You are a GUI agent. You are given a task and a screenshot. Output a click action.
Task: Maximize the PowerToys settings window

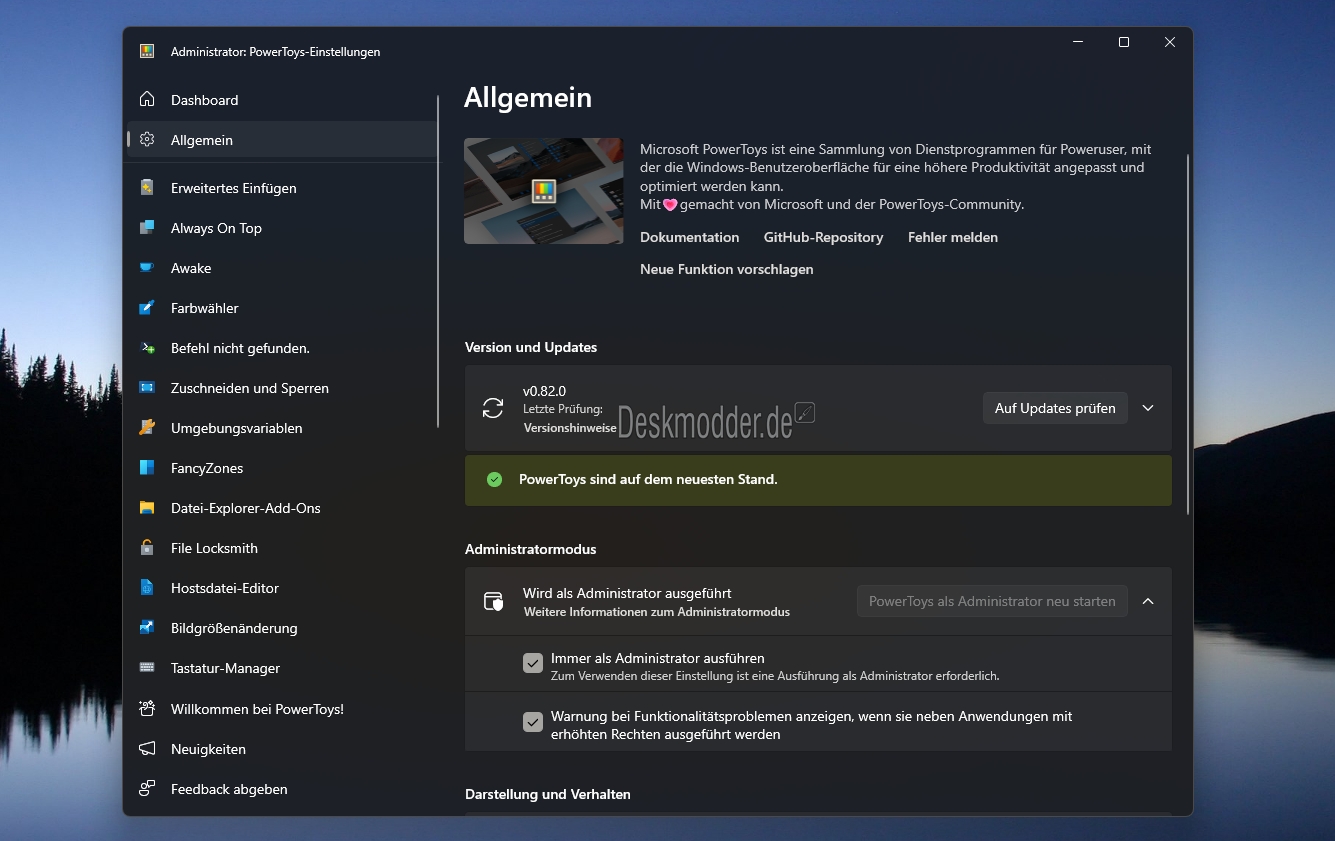[1124, 42]
